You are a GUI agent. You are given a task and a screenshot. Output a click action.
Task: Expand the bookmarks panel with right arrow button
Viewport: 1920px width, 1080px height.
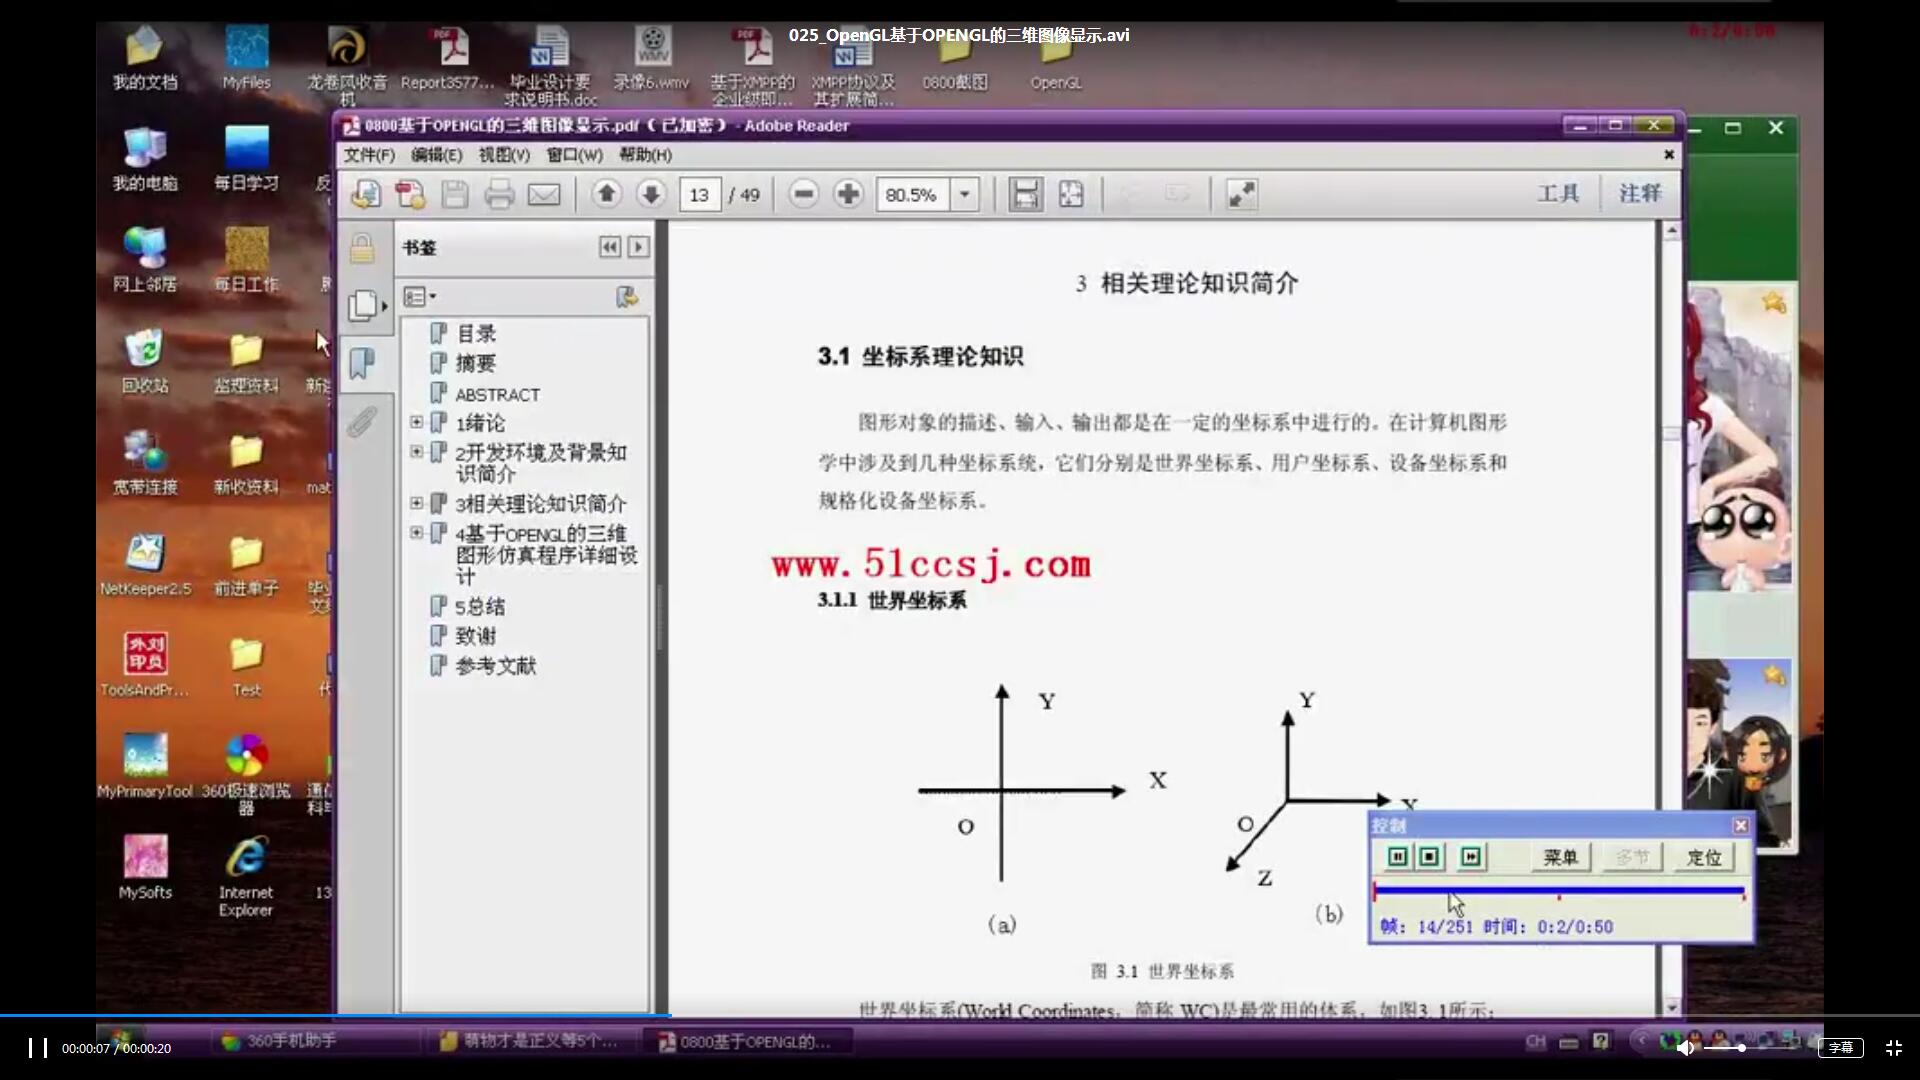tap(638, 247)
